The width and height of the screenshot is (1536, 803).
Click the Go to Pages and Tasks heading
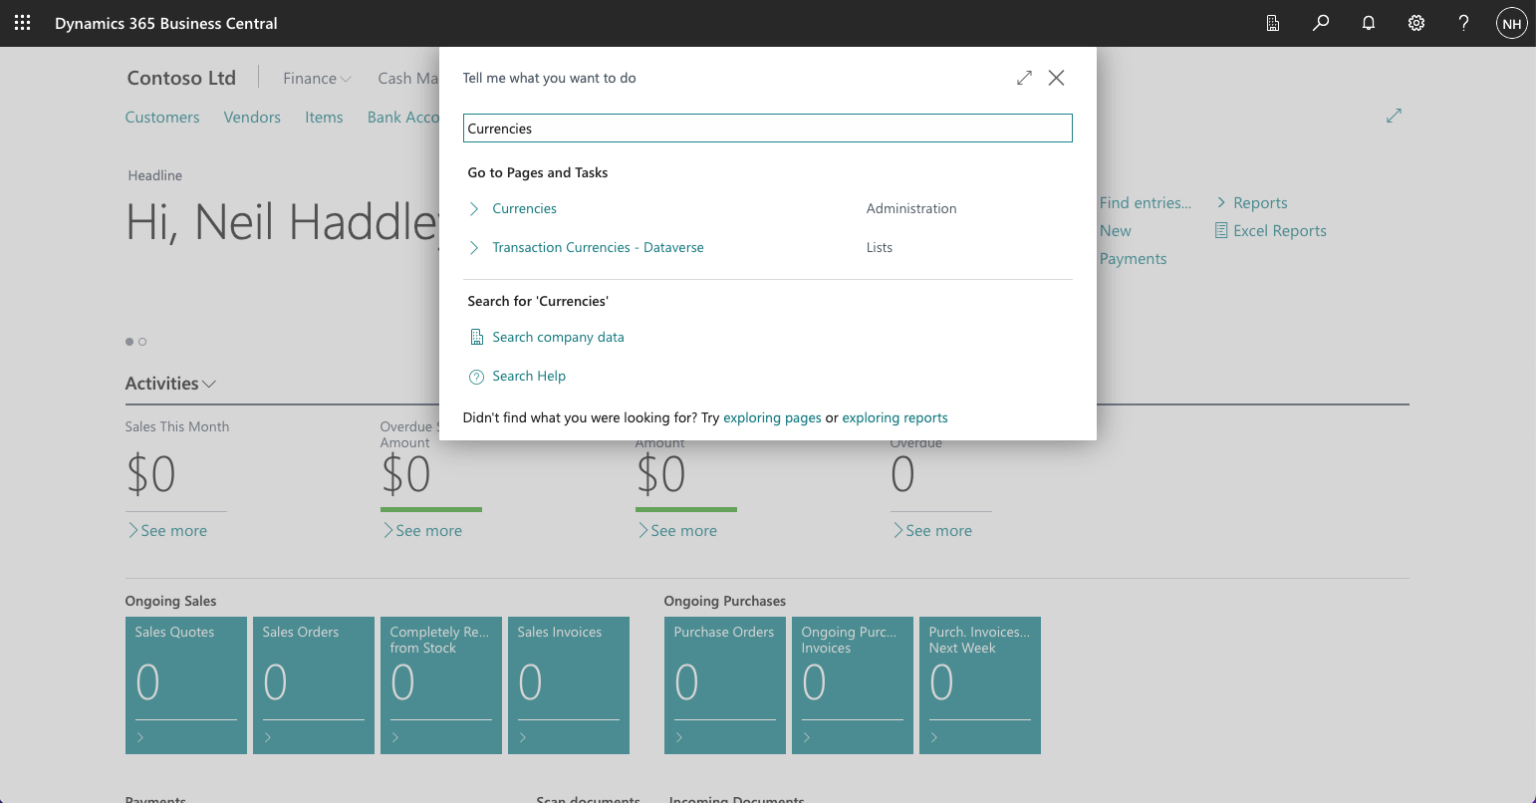(538, 173)
